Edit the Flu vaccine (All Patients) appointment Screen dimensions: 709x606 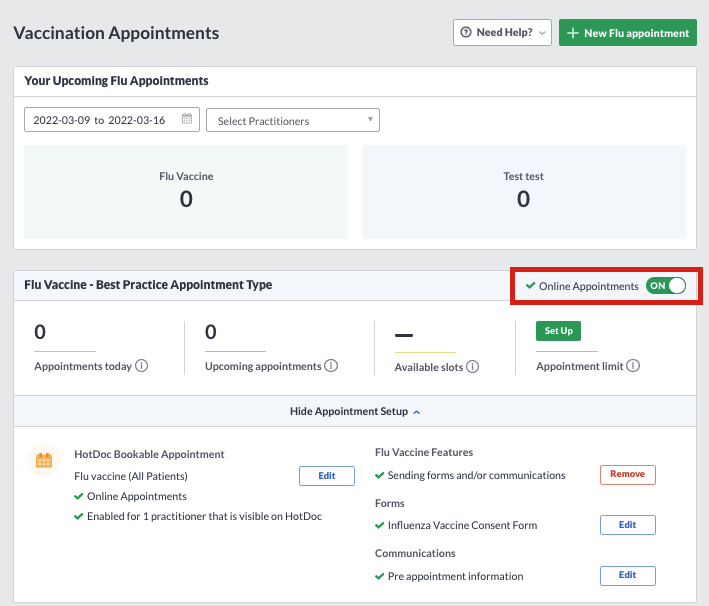326,476
